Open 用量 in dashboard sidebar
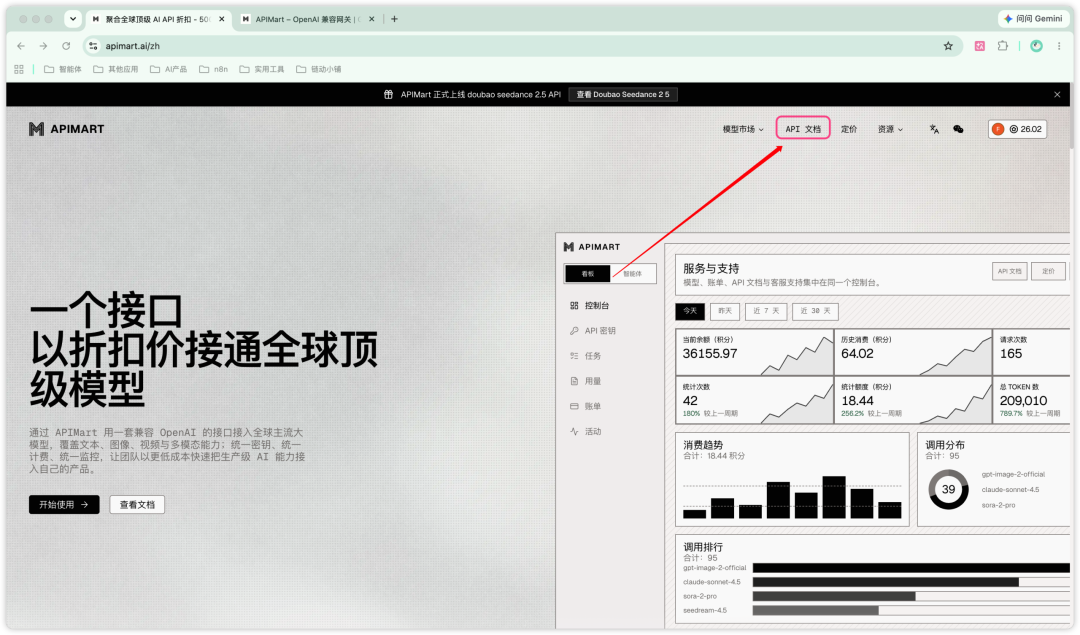This screenshot has height=635, width=1080. point(585,381)
